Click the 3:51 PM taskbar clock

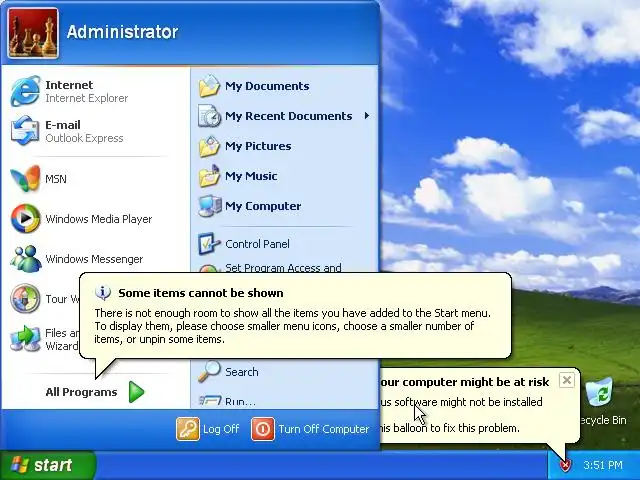pyautogui.click(x=603, y=465)
